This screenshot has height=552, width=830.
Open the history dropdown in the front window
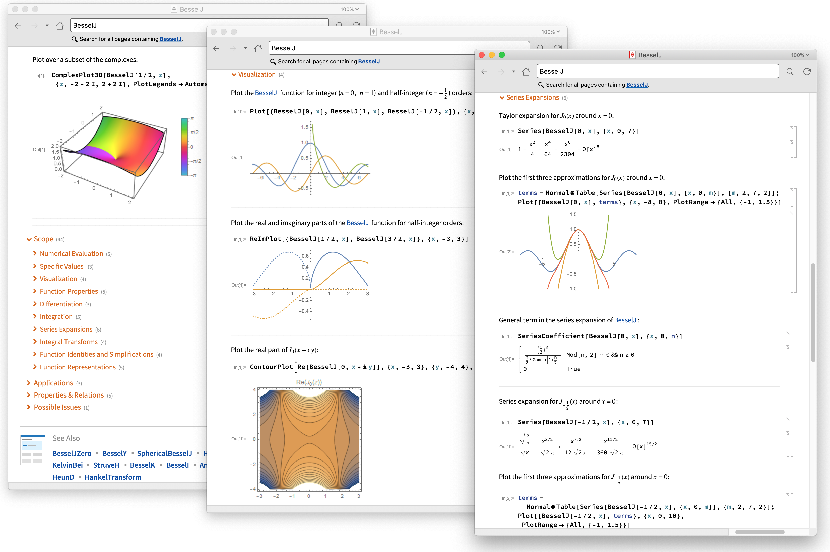tap(513, 72)
